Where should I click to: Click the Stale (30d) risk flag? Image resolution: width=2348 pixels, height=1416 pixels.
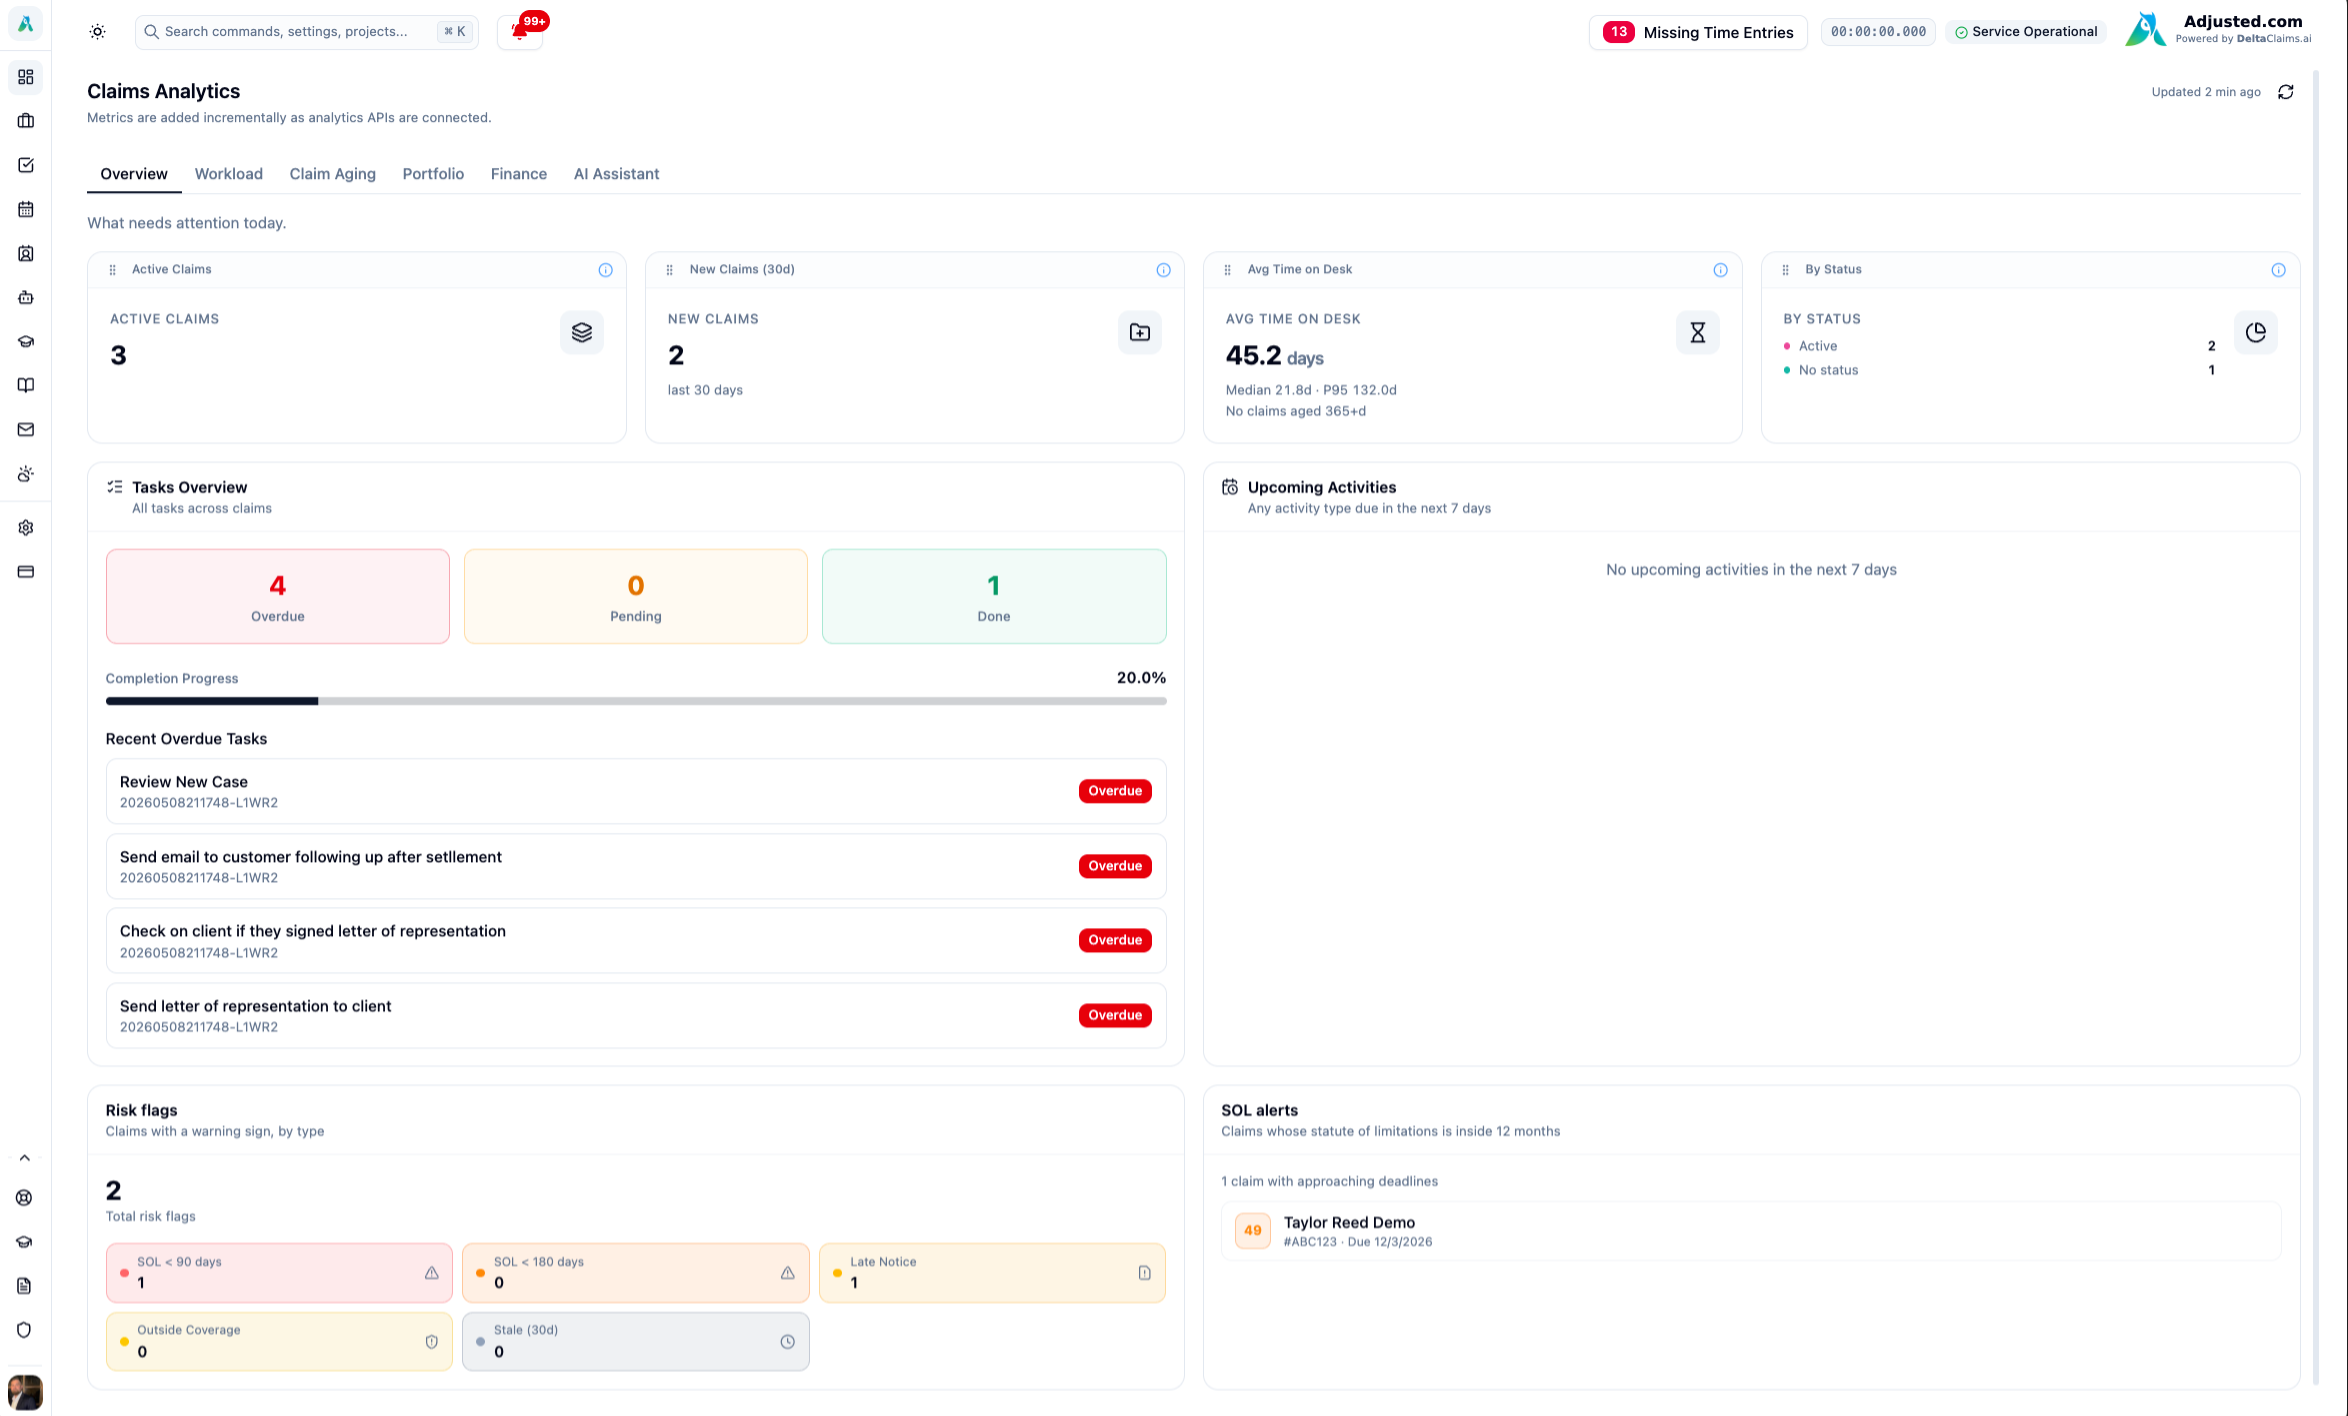[x=636, y=1341]
